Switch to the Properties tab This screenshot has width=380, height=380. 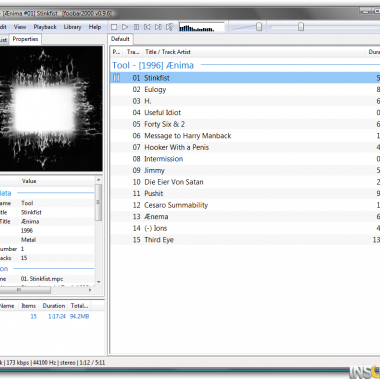pyautogui.click(x=25, y=39)
